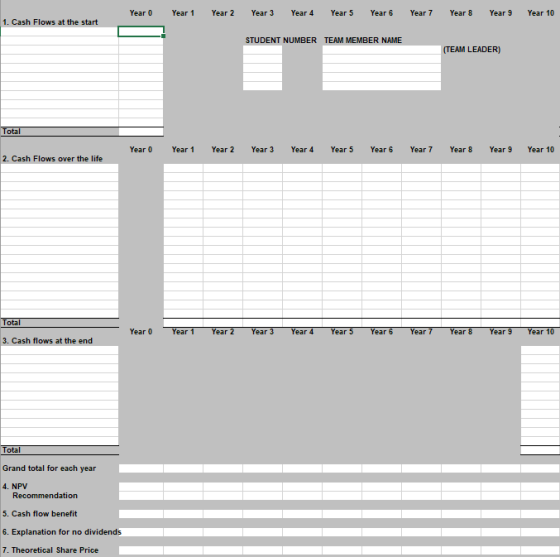Screen dimensions: 560x557
Task: Click the Year 7 header above Cash Flows over the life
Action: 421,150
